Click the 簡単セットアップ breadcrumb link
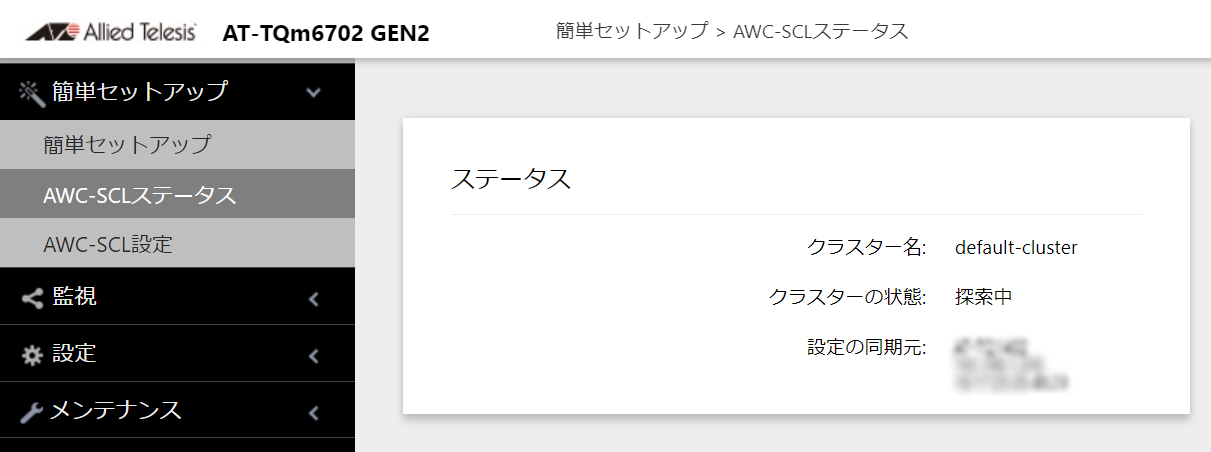1211x452 pixels. pos(632,31)
